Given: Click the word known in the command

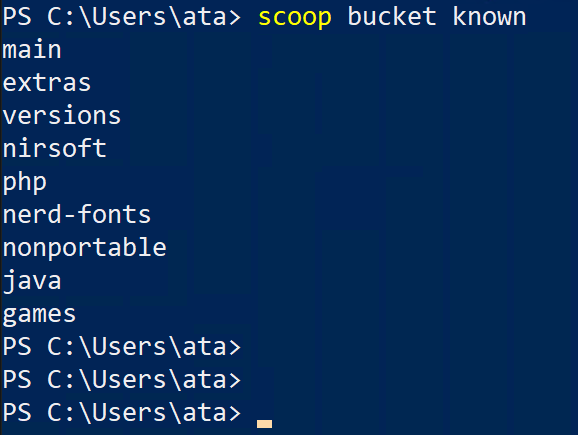Looking at the screenshot, I should point(489,17).
